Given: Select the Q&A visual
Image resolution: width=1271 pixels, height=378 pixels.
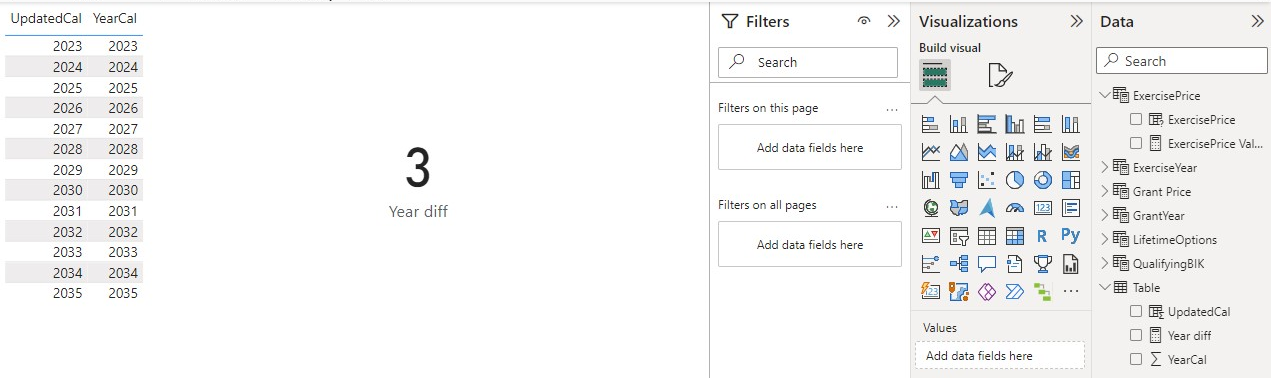Looking at the screenshot, I should 986,265.
